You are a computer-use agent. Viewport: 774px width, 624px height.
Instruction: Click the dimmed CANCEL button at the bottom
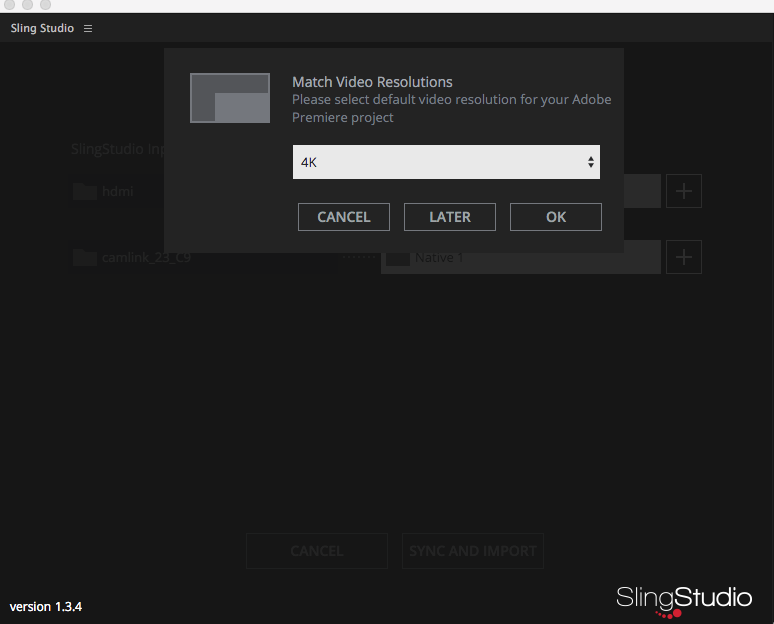(x=317, y=551)
